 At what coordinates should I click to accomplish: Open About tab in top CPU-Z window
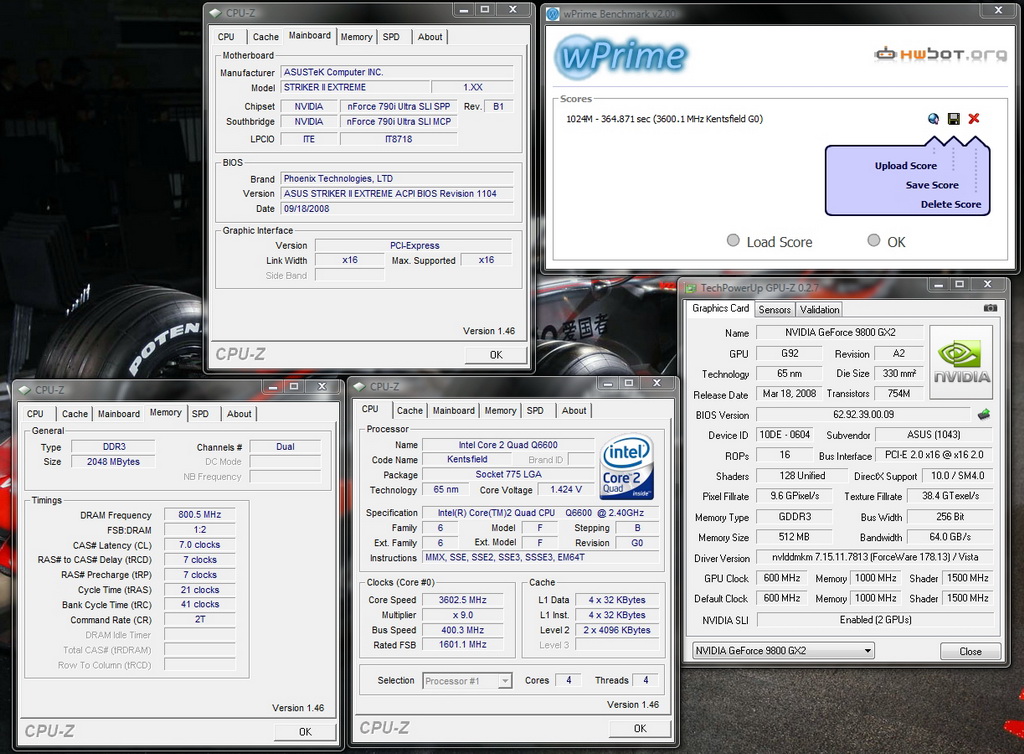[x=430, y=37]
